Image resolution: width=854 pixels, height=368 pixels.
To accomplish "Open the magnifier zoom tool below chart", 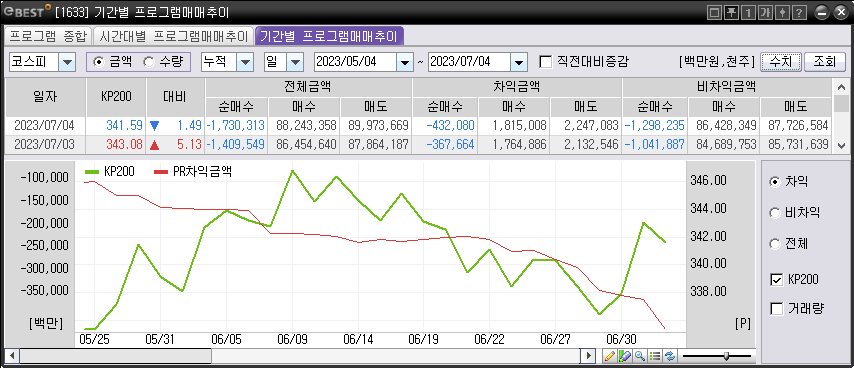I will pyautogui.click(x=640, y=357).
